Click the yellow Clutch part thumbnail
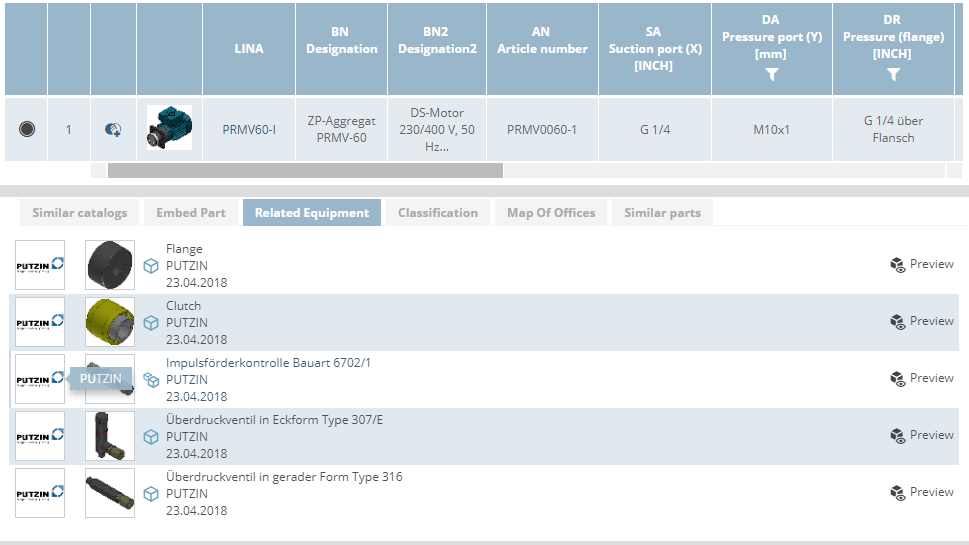The image size is (969, 545). [x=110, y=322]
